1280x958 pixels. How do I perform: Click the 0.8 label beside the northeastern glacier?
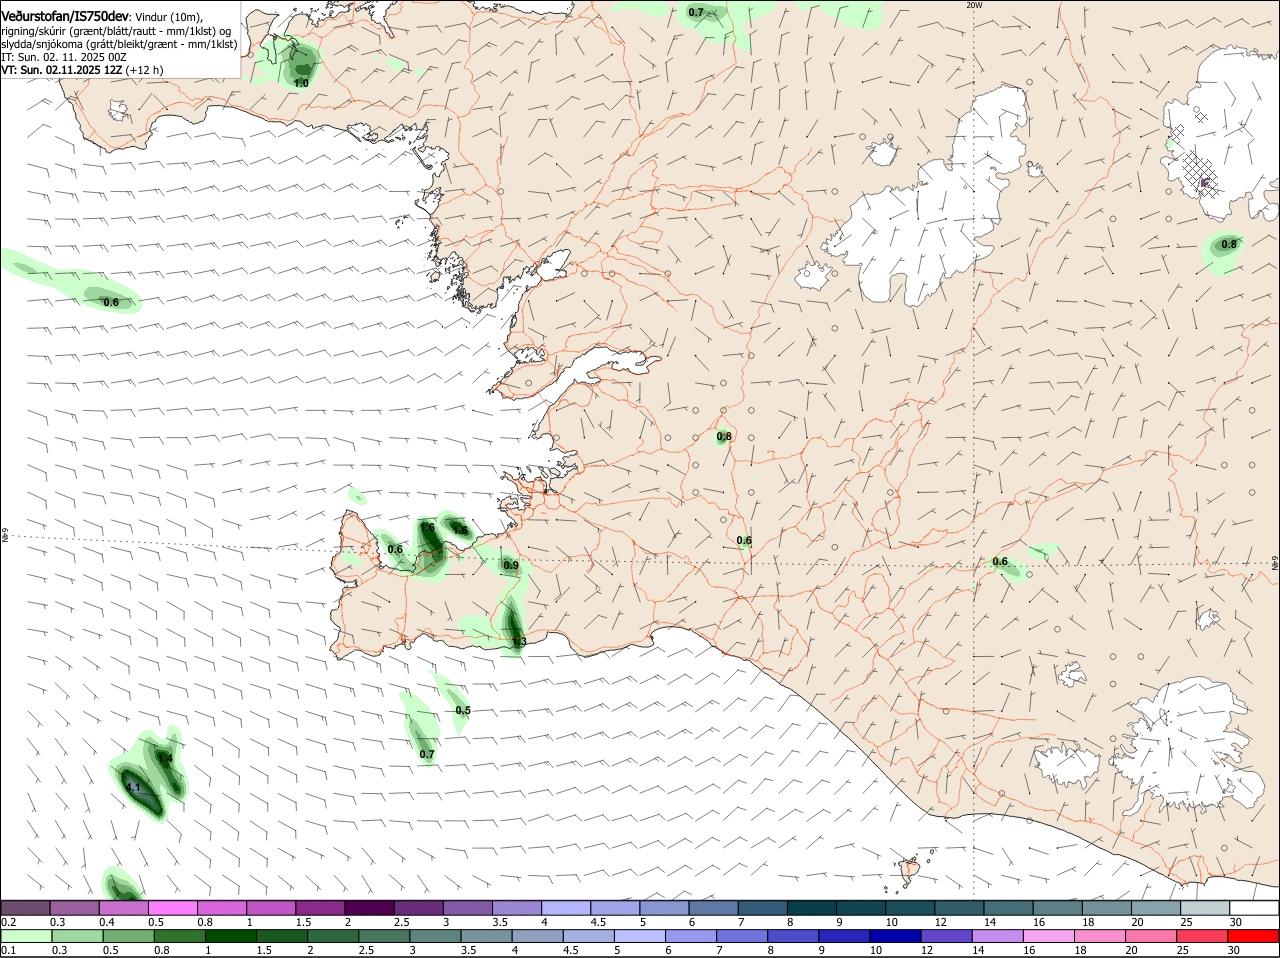1229,245
